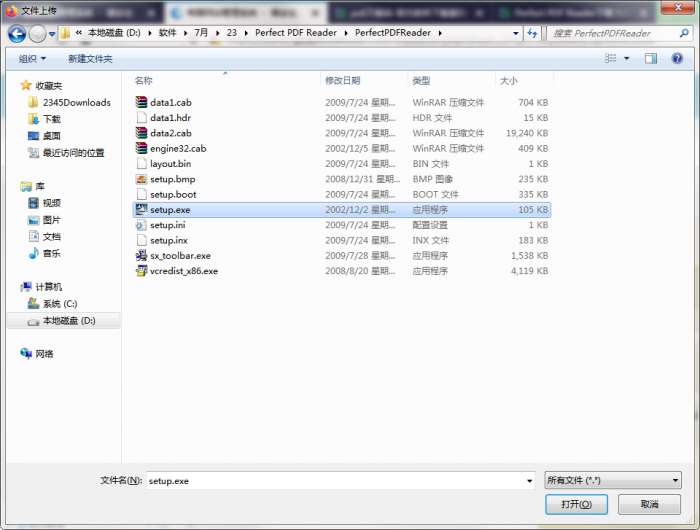Click the 打开(O) button
Screen dimensions: 700x530
[x=576, y=505]
